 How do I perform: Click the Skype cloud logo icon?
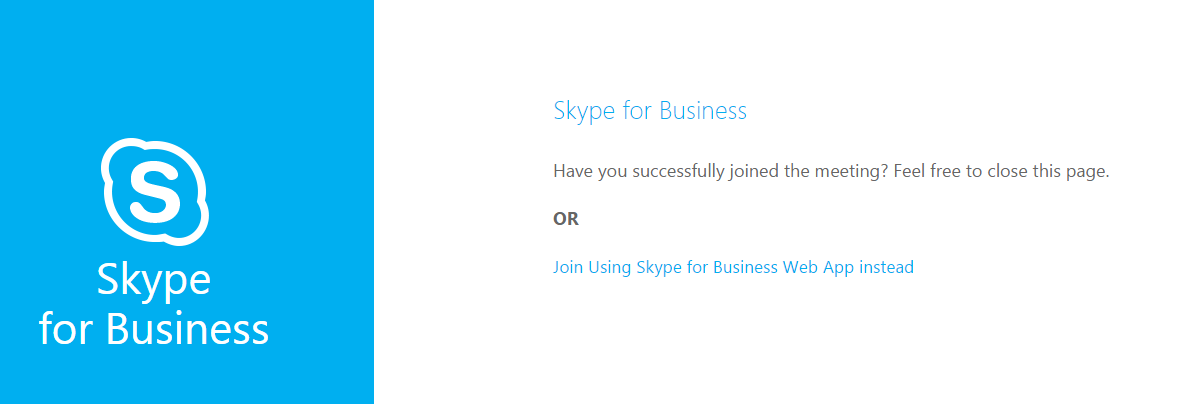click(x=155, y=191)
